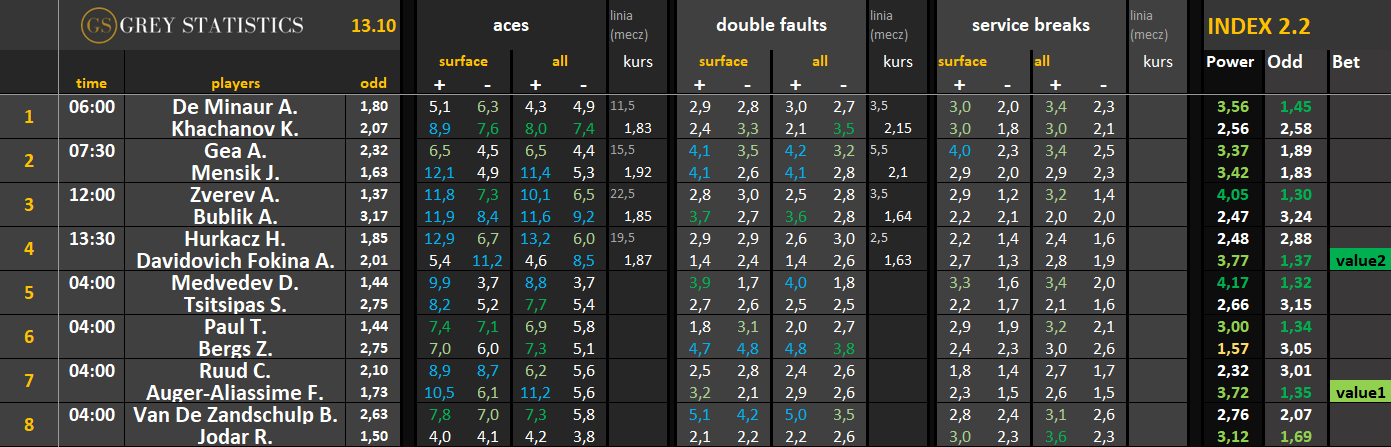Select player Hurkacz H.
The height and width of the screenshot is (447, 1391).
point(235,238)
